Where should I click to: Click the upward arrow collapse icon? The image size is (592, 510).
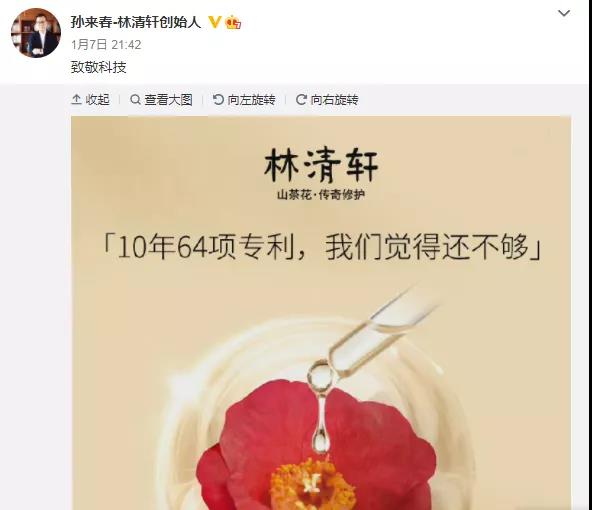(x=76, y=100)
